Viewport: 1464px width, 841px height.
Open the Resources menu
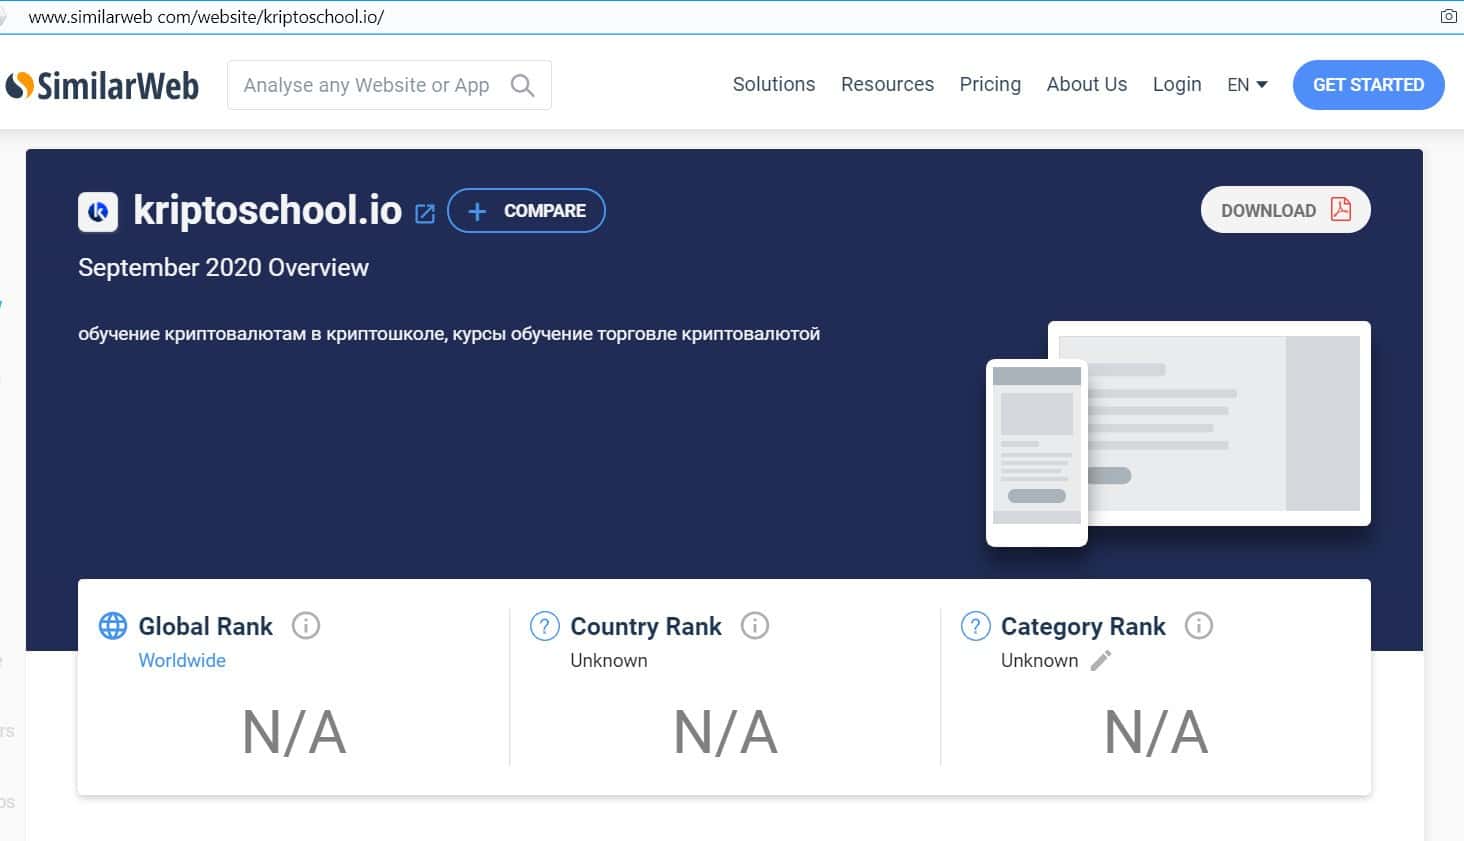click(x=887, y=85)
